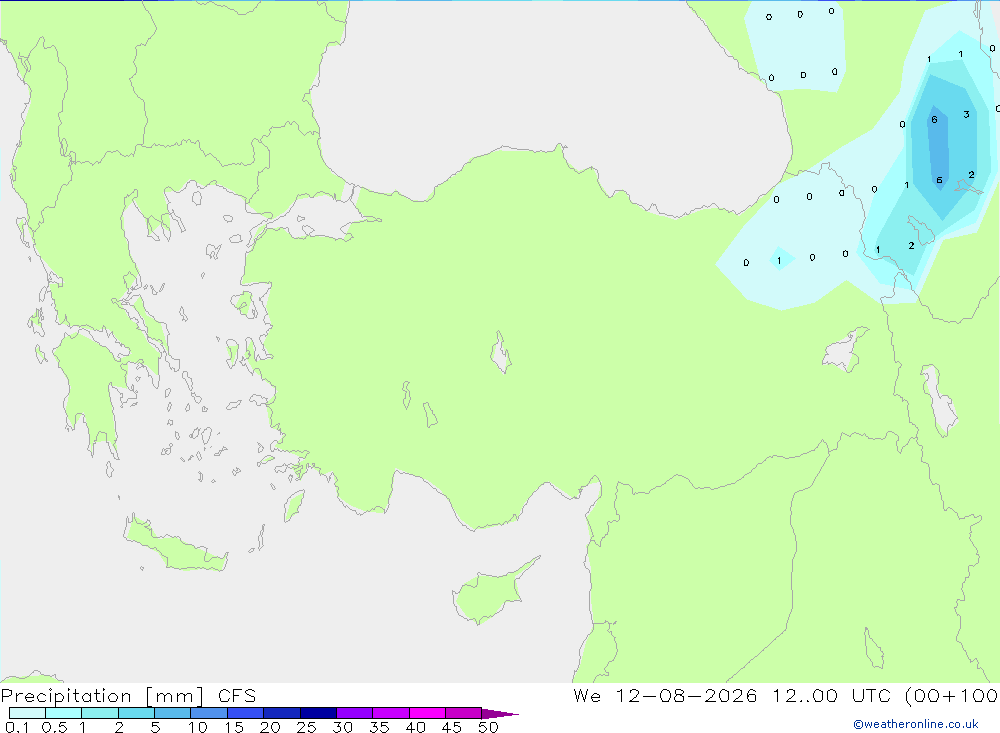Click the '25' legend scale label
Screen dimensions: 1000x733
[307, 727]
